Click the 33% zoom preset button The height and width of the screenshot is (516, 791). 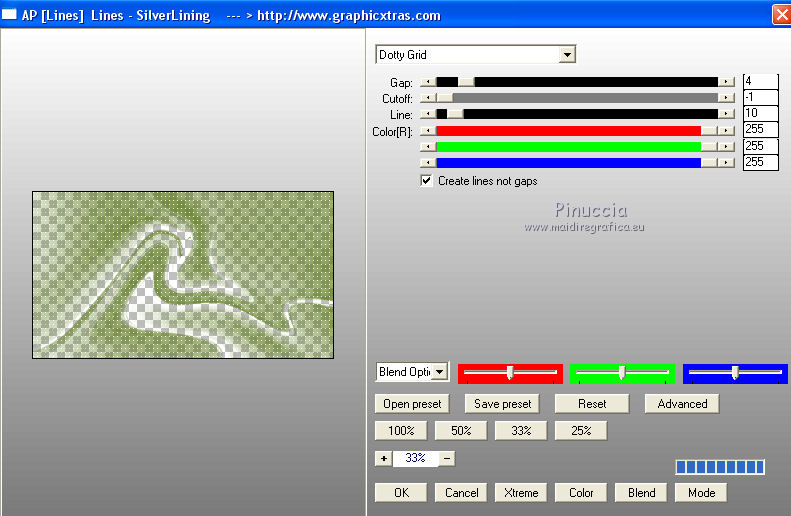point(521,431)
